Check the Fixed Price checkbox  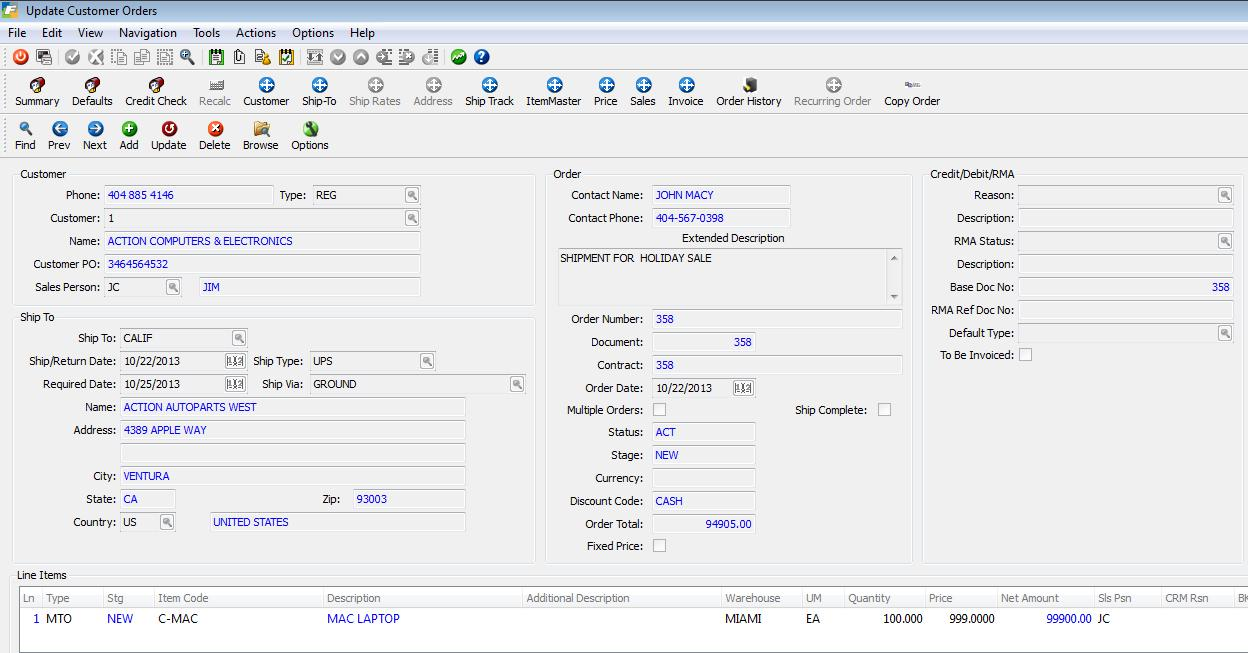(x=659, y=546)
